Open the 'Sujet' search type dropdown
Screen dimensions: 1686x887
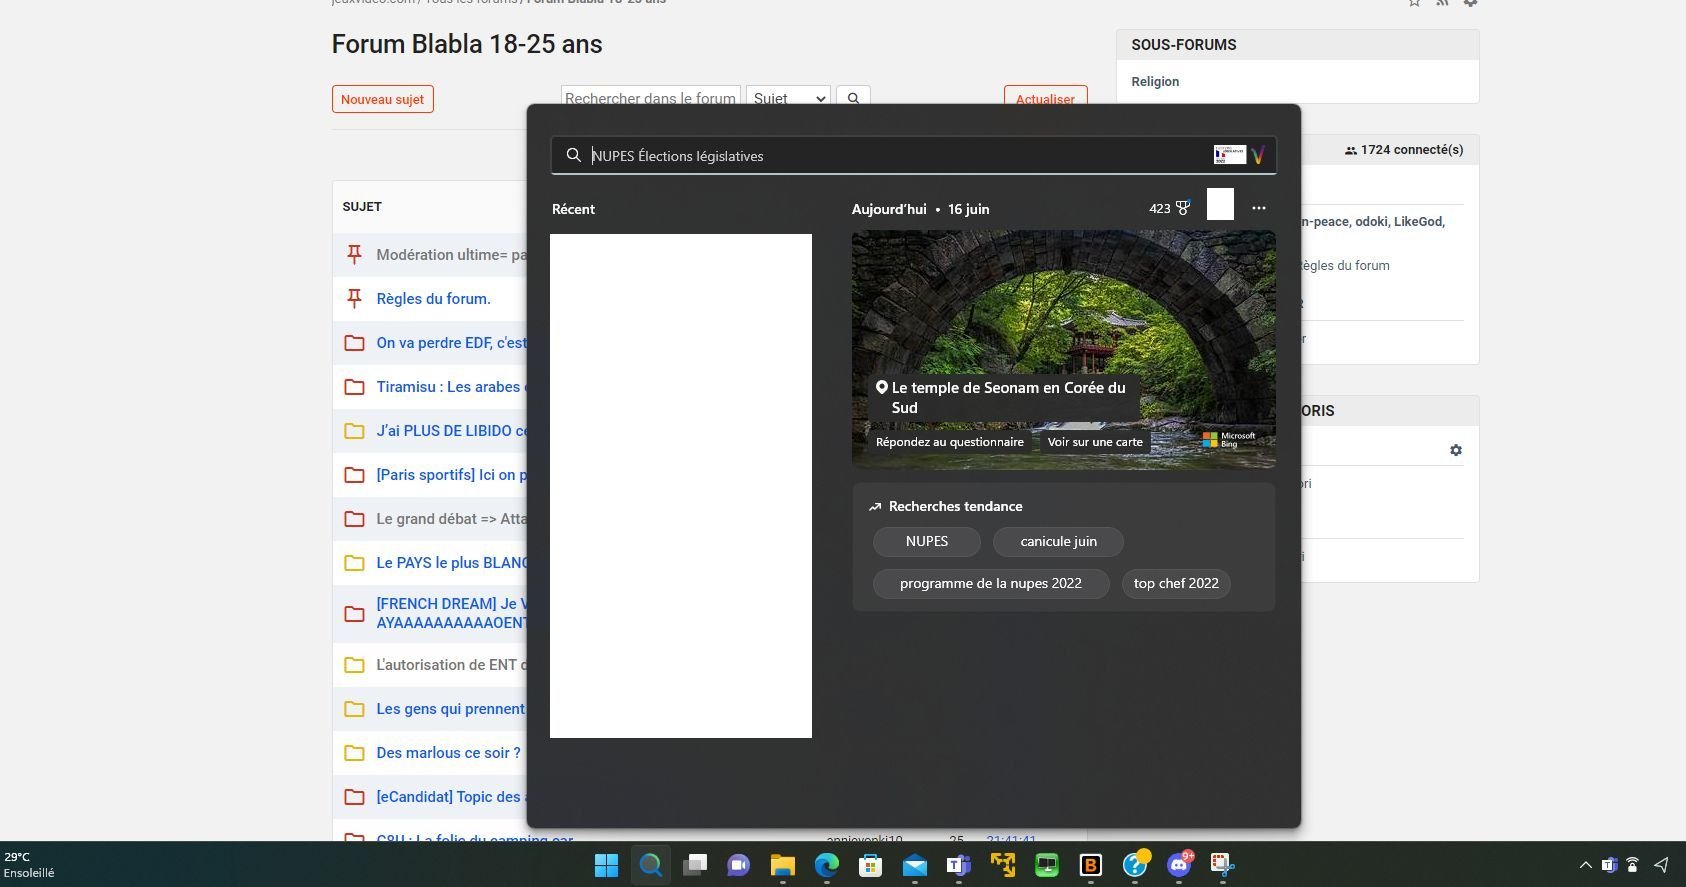[x=788, y=98]
